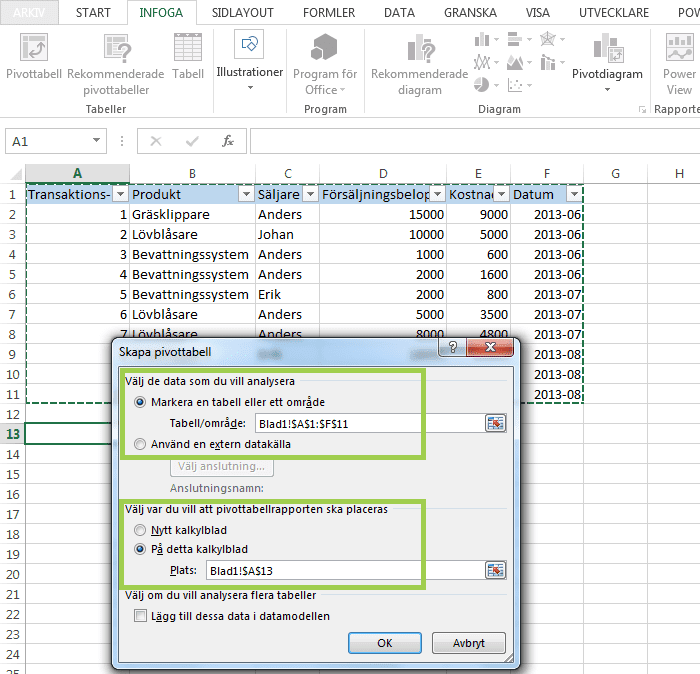This screenshot has width=700, height=674.
Task: Click the Johan cell
Action: coord(288,234)
